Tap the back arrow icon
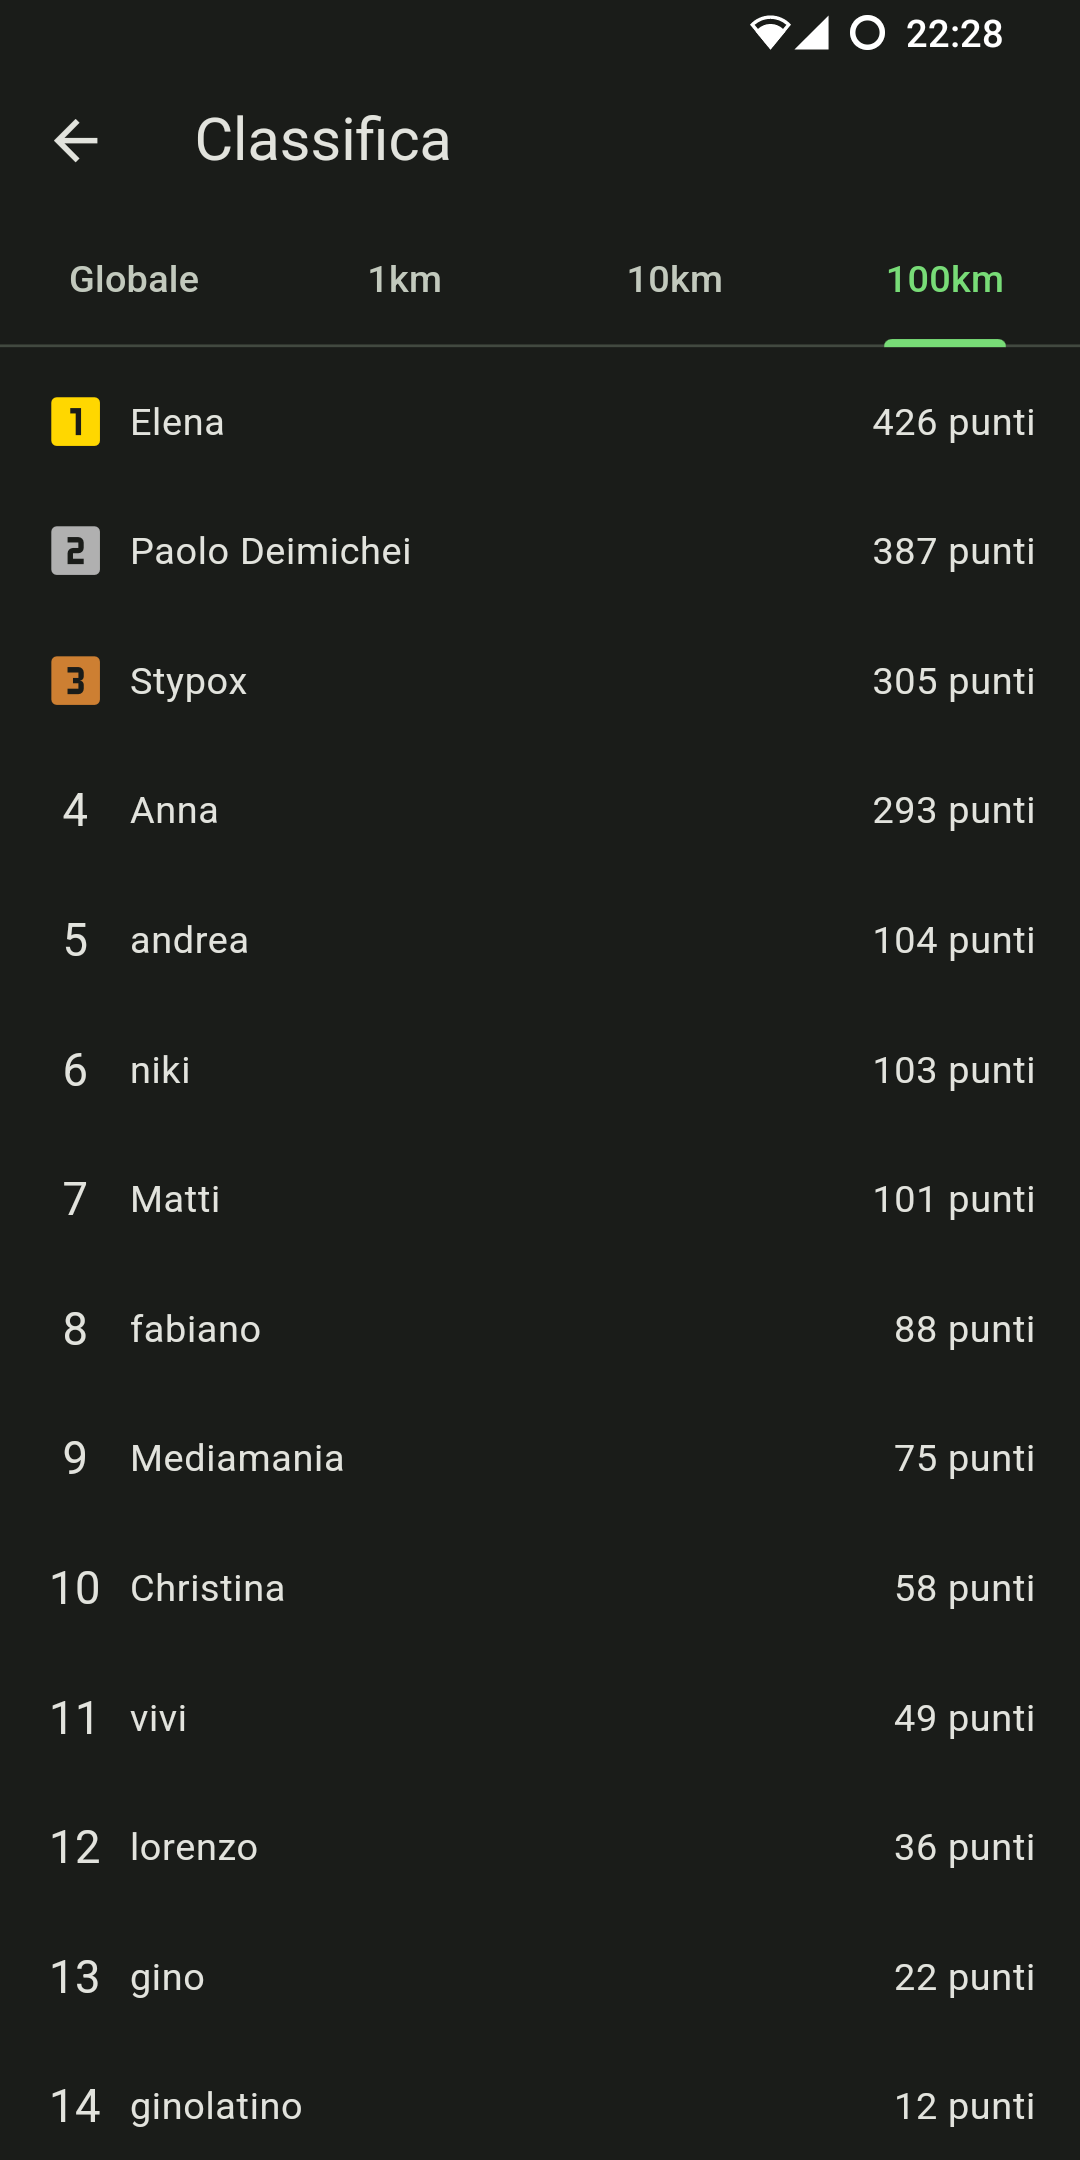Screen dimensions: 1080x2160 [x=76, y=140]
